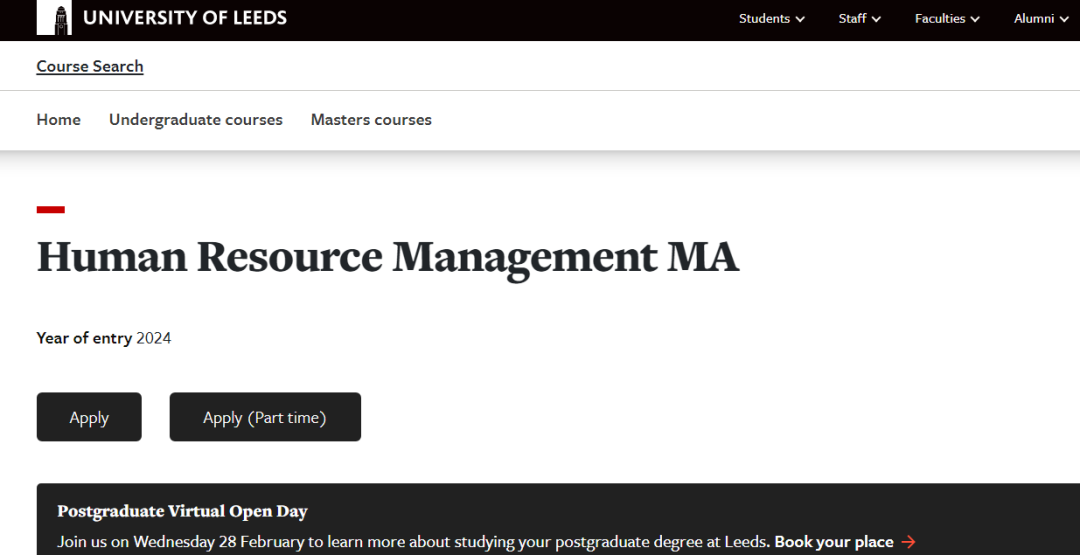Image resolution: width=1080 pixels, height=555 pixels.
Task: Expand the Staff dropdown menu
Action: [859, 19]
